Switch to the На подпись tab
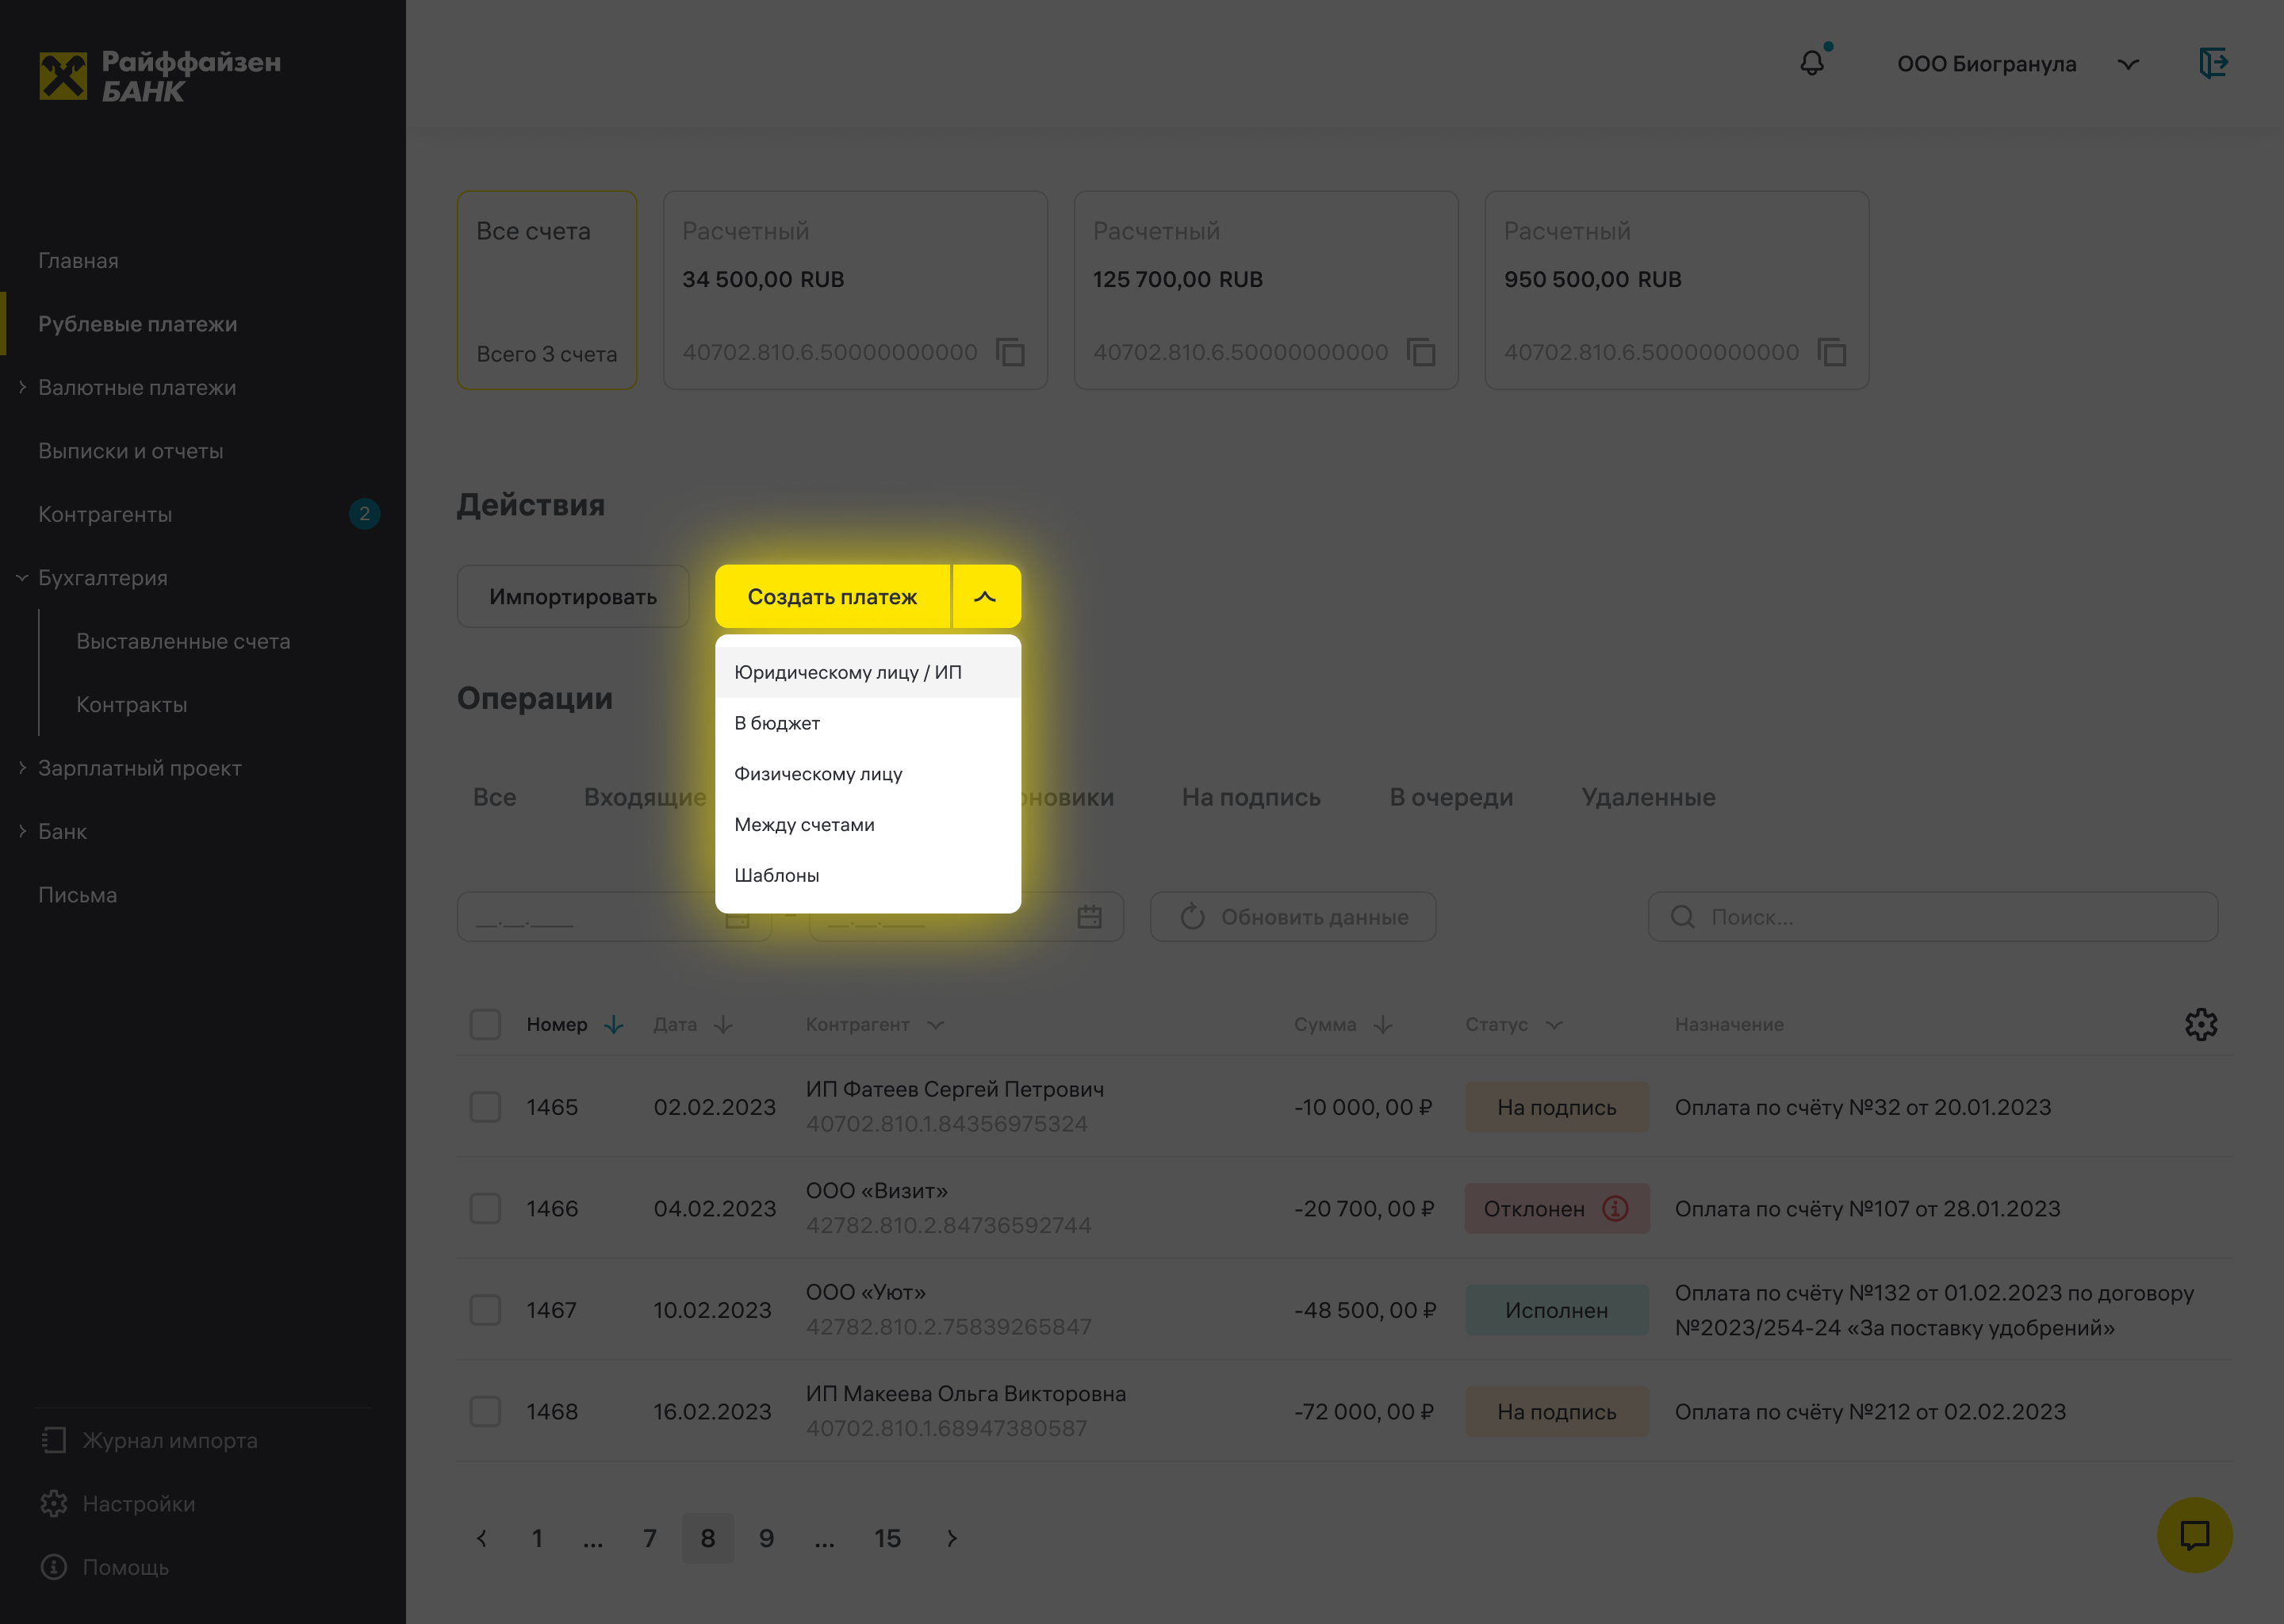 [x=1251, y=797]
